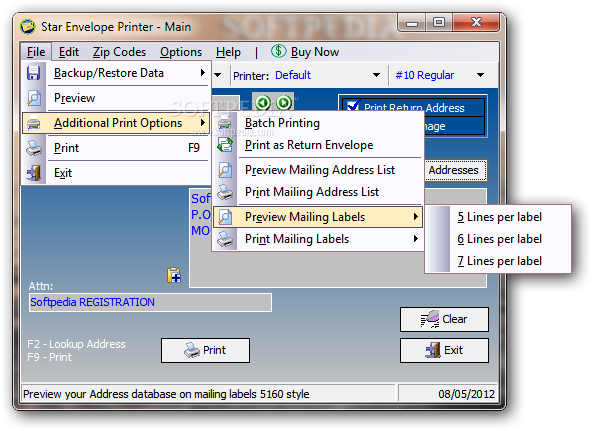
Task: Click the dollar sign Buy Now icon
Action: coord(278,51)
